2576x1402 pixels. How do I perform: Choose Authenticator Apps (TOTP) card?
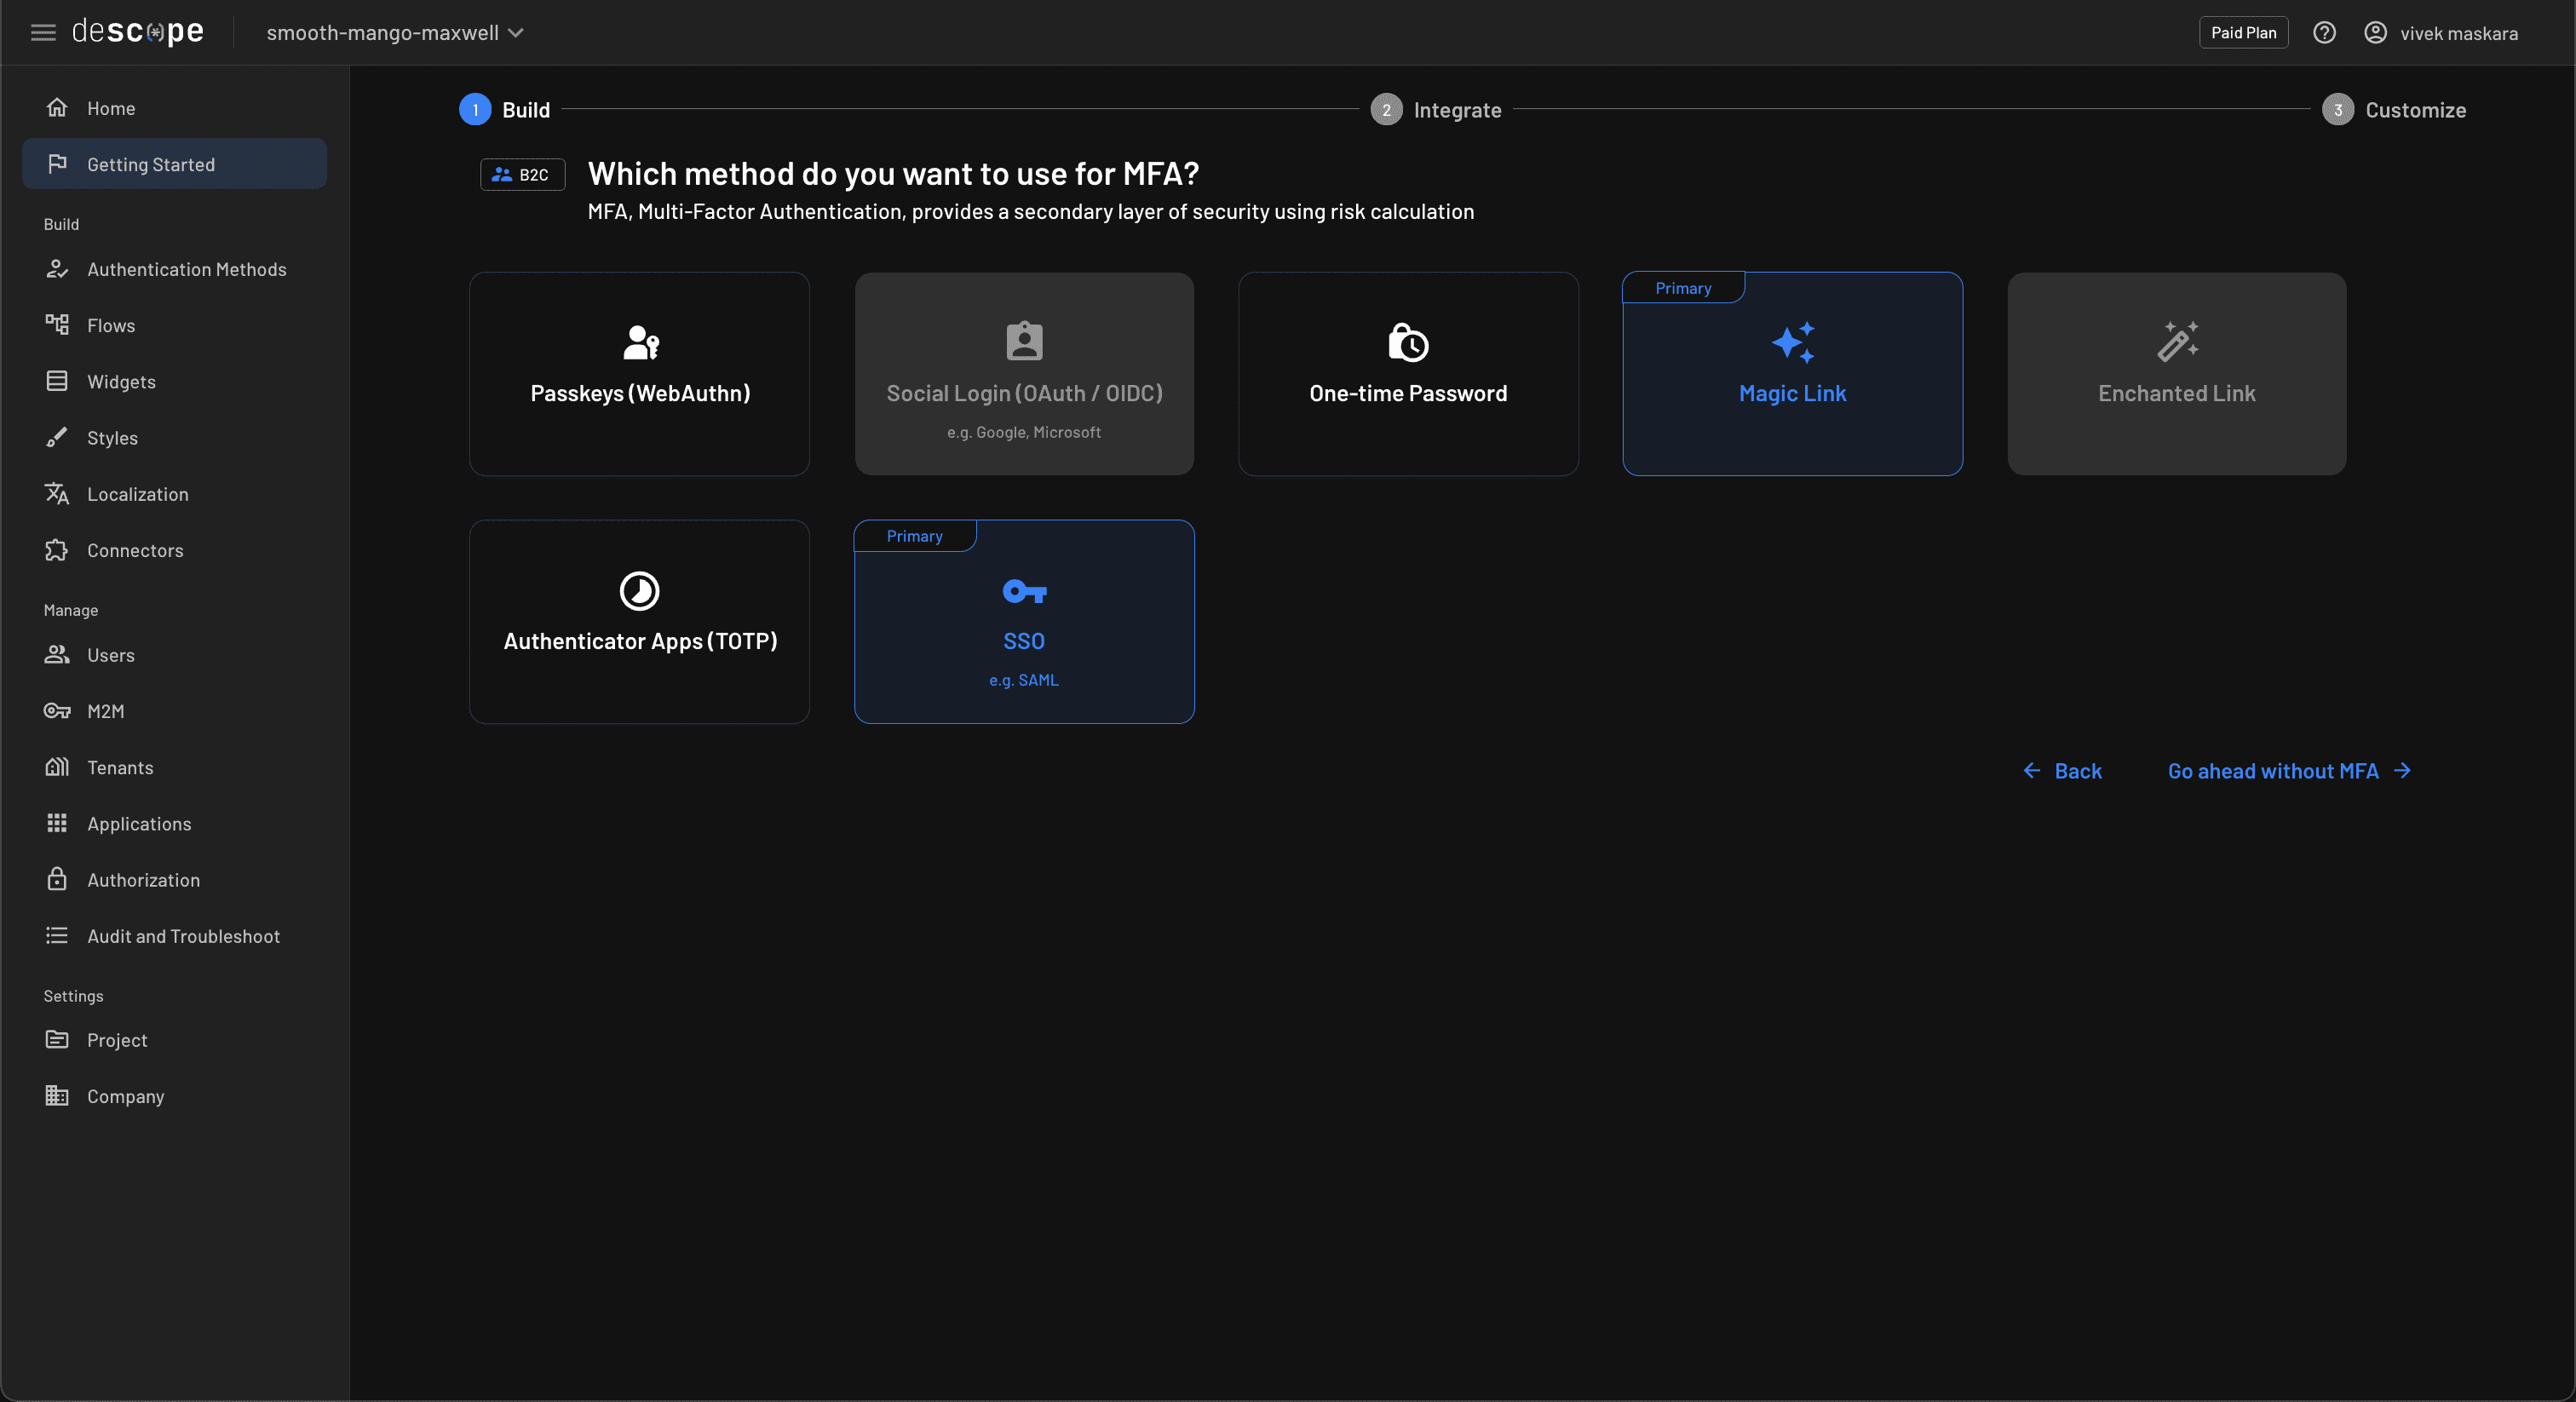639,621
